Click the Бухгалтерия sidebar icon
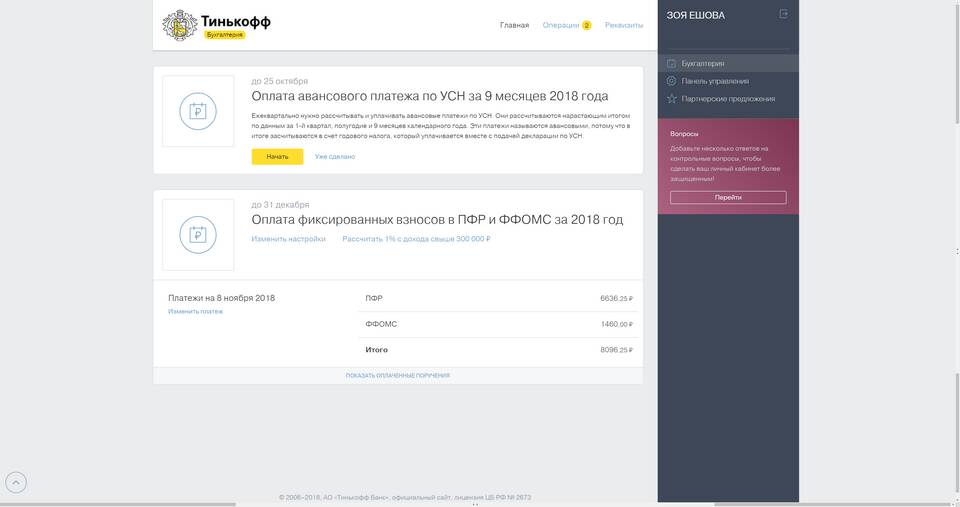 671,63
